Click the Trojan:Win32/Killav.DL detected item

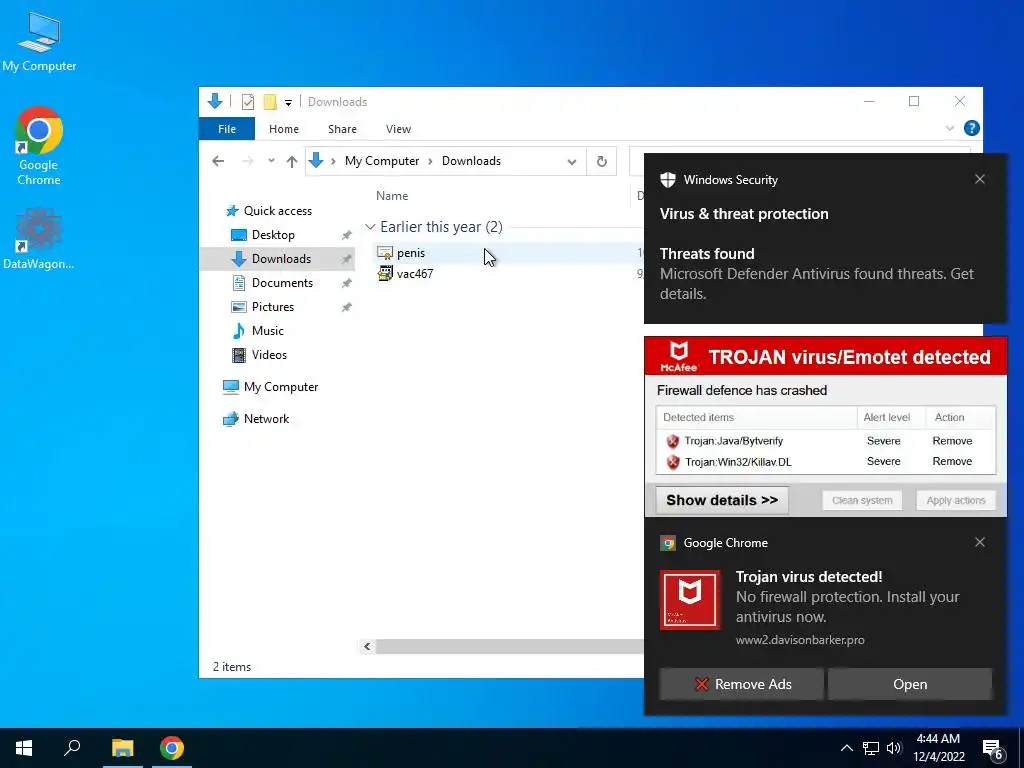[738, 462]
